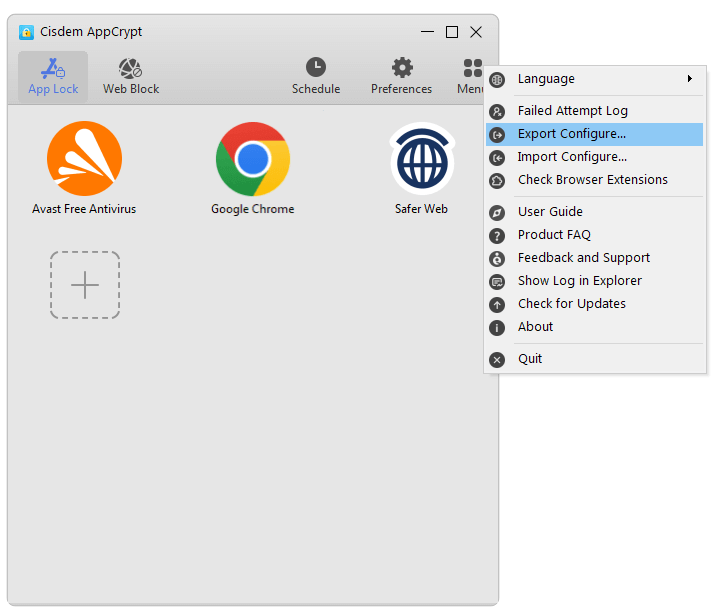Click the Export Configure arrow icon
The width and height of the screenshot is (718, 610).
[x=497, y=135]
